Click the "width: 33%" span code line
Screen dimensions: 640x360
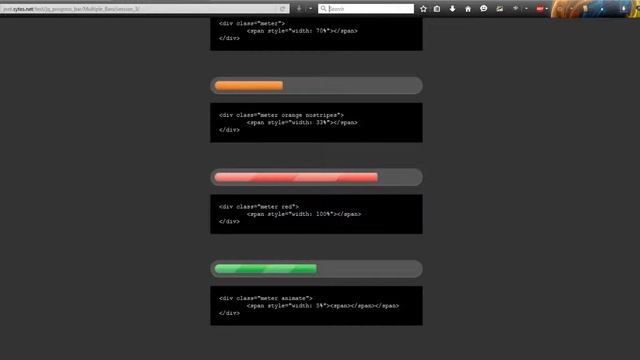[302, 122]
